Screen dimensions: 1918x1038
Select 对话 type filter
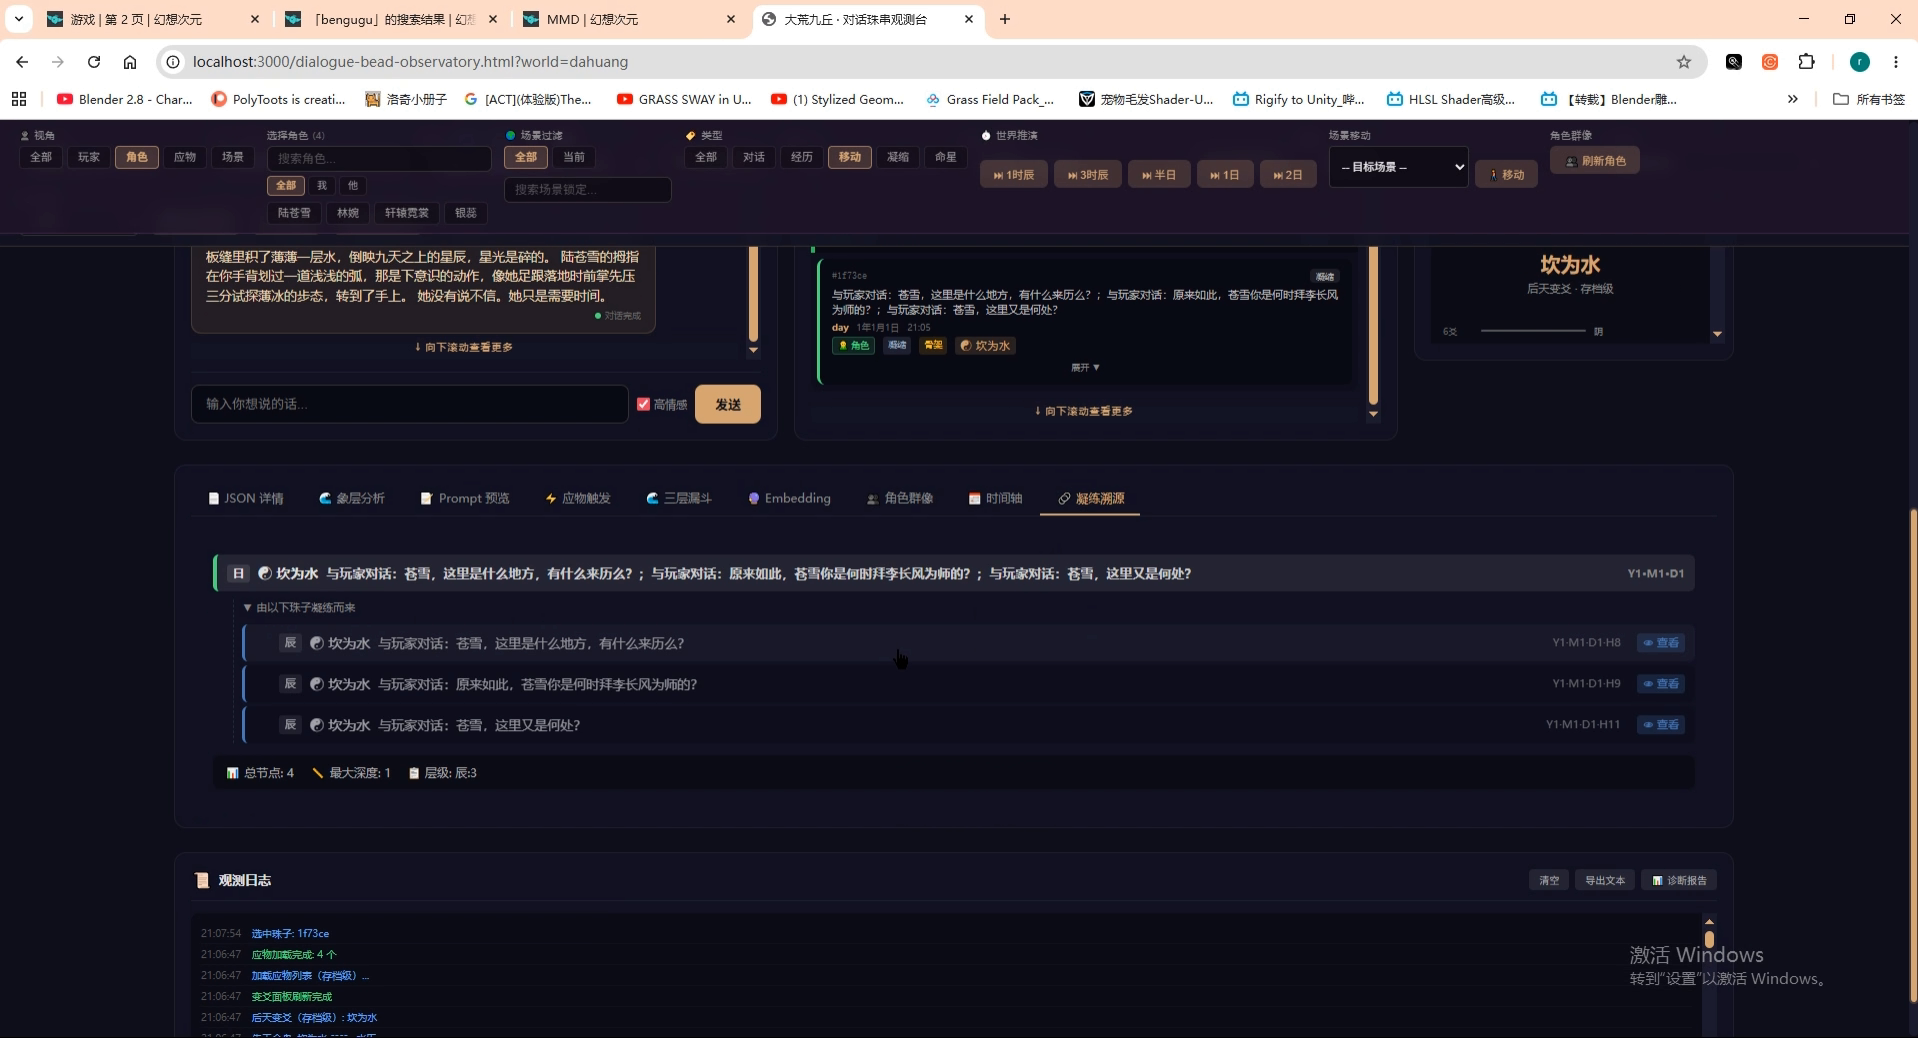pyautogui.click(x=754, y=157)
